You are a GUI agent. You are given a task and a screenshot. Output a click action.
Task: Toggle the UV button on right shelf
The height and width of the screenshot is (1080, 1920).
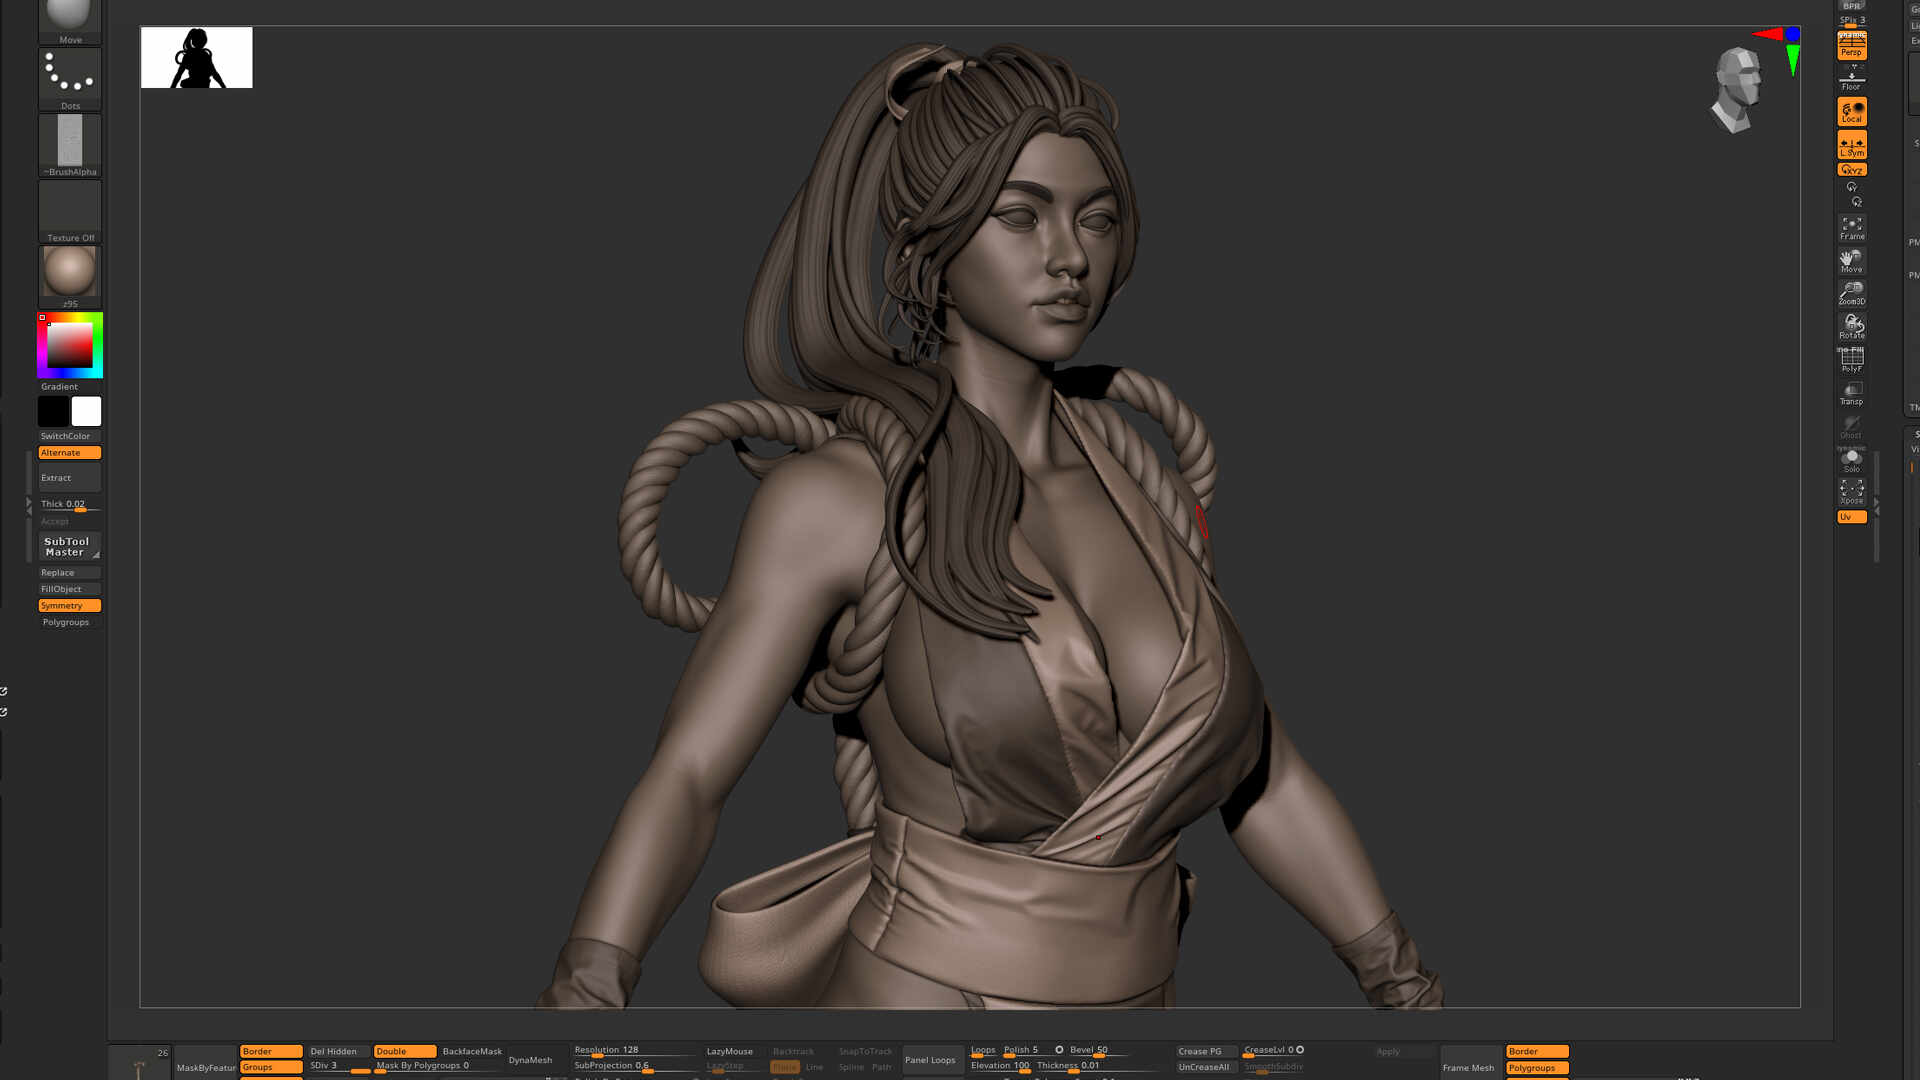[x=1852, y=517]
